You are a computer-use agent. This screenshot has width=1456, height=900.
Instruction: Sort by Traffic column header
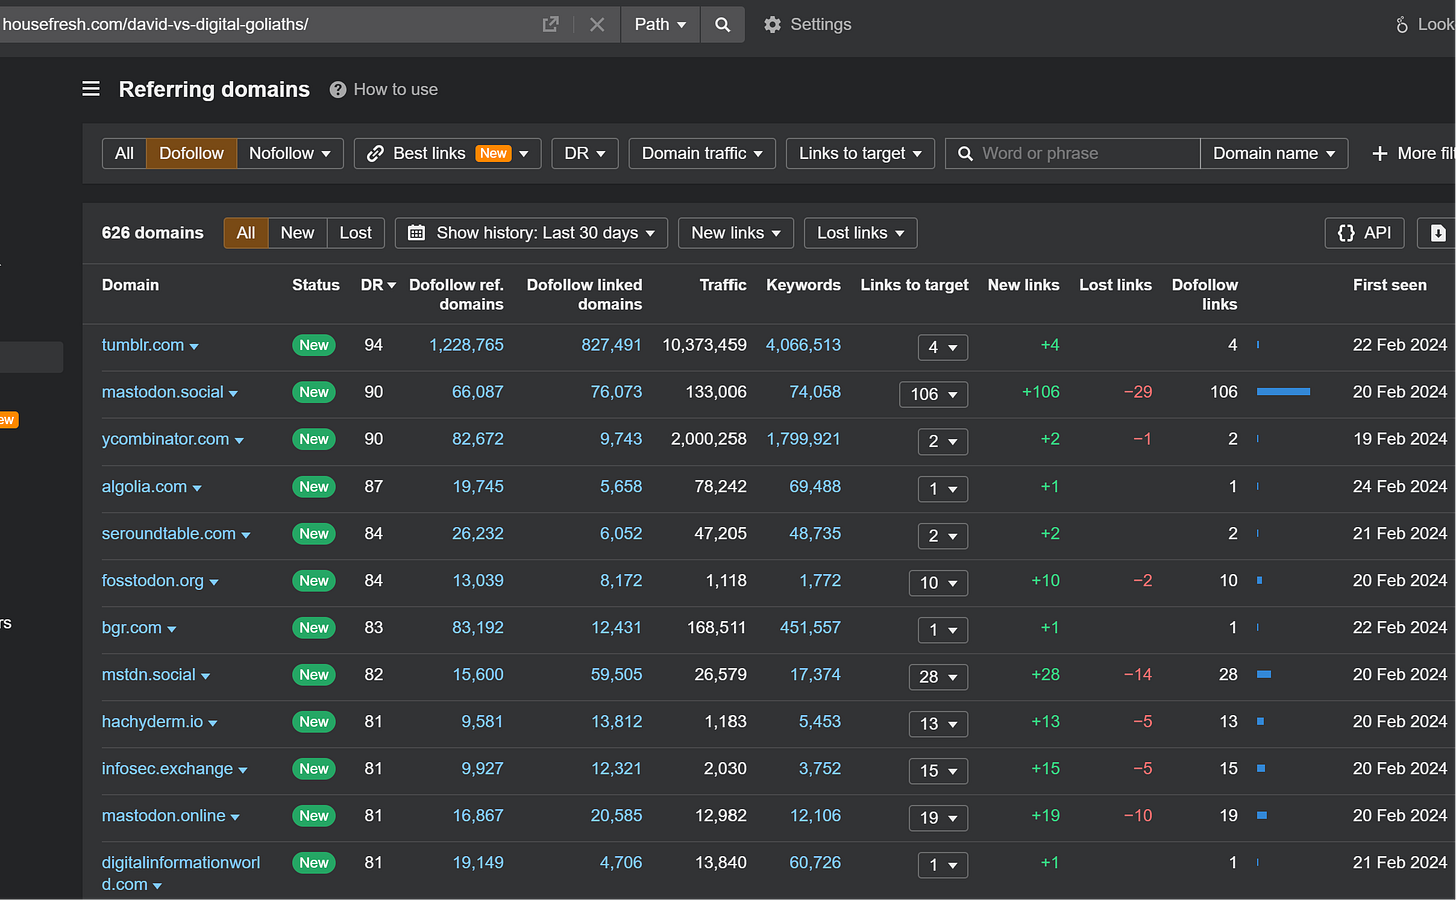pos(722,285)
